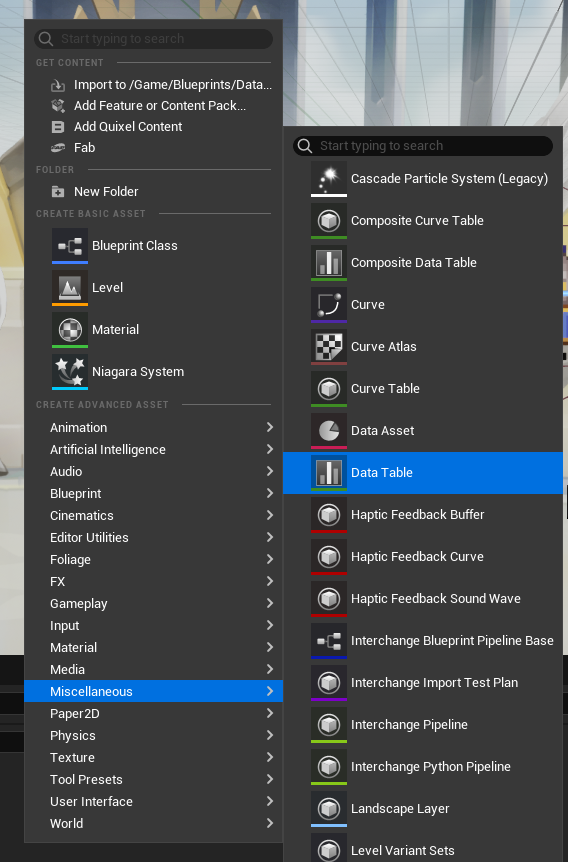Expand the Gameplay submenu chevron
Viewport: 568px width, 862px height.
269,603
